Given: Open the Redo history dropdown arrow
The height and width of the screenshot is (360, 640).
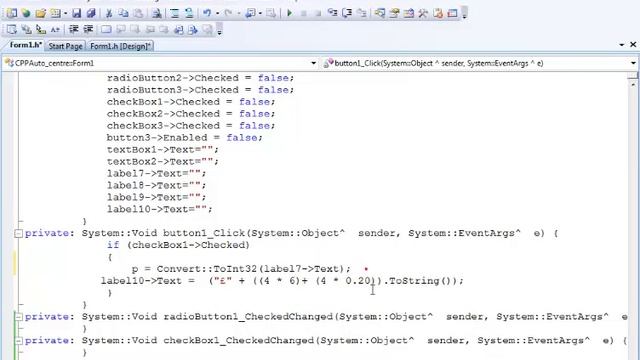Looking at the screenshot, I should click(x=238, y=14).
